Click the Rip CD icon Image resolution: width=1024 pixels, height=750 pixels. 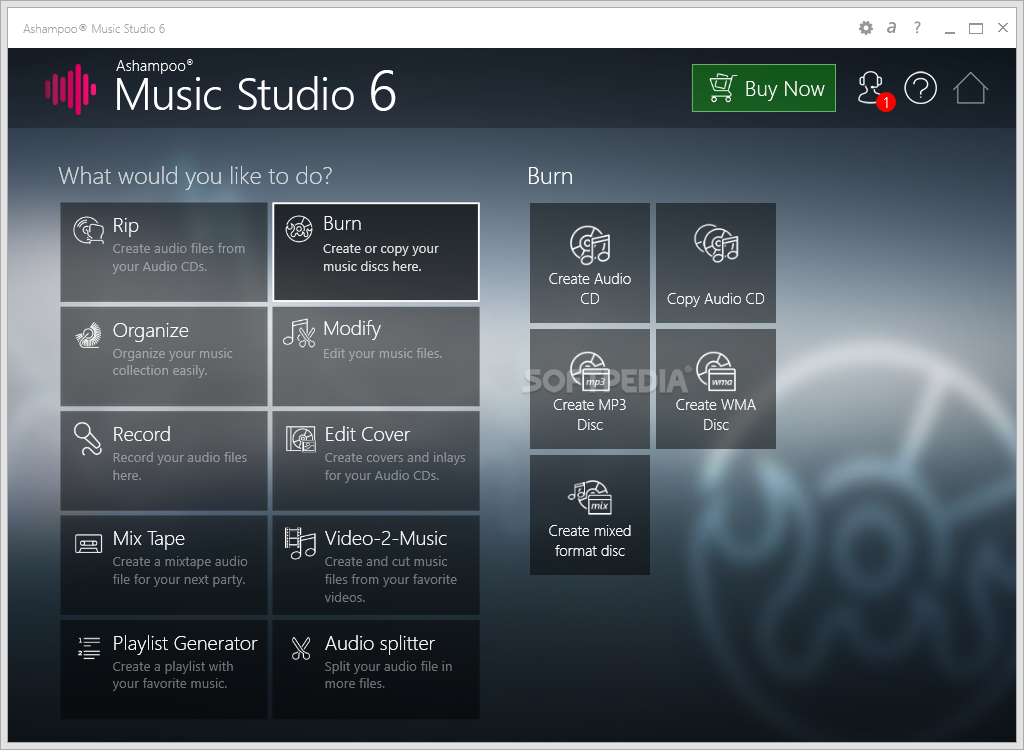(x=89, y=230)
